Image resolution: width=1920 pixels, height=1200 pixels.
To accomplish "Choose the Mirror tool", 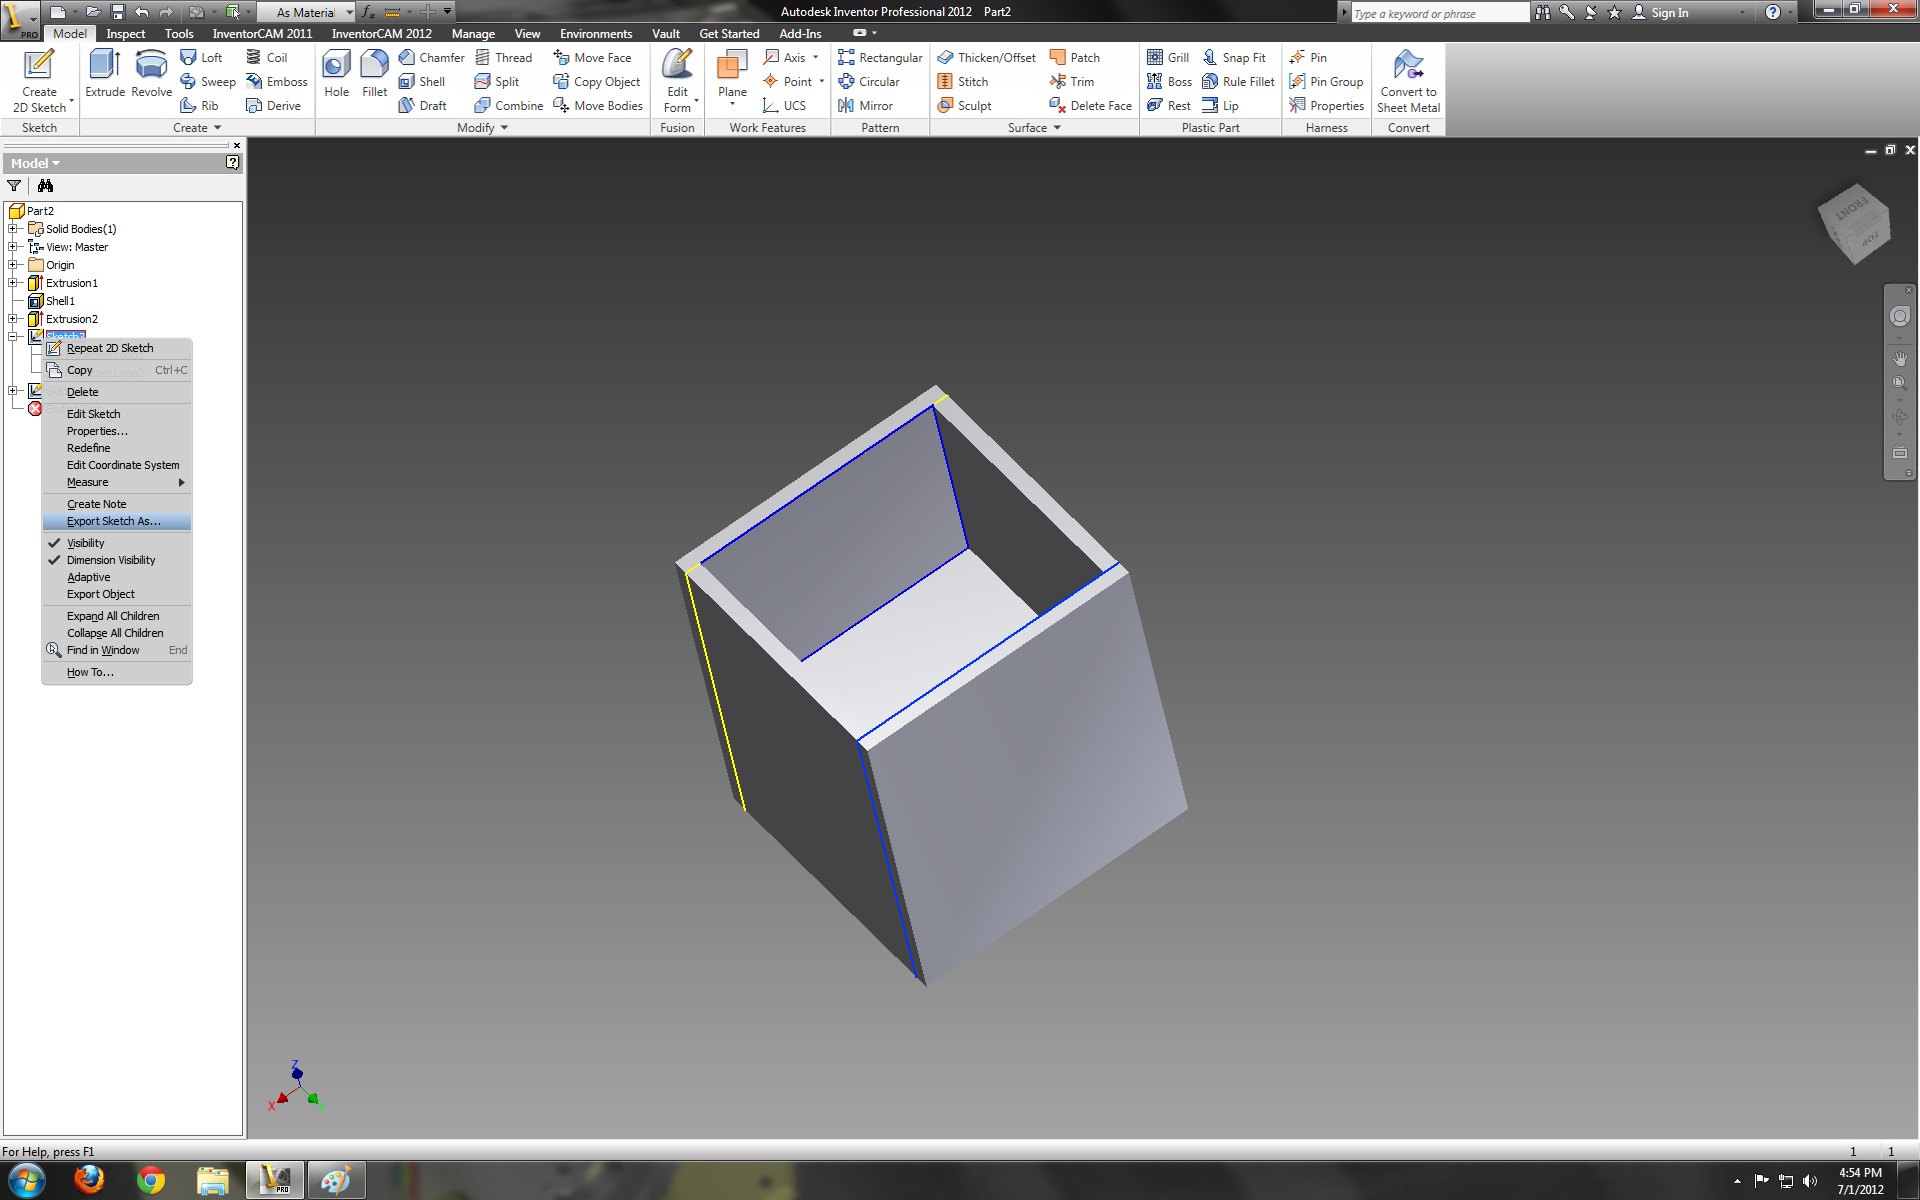I will click(866, 106).
